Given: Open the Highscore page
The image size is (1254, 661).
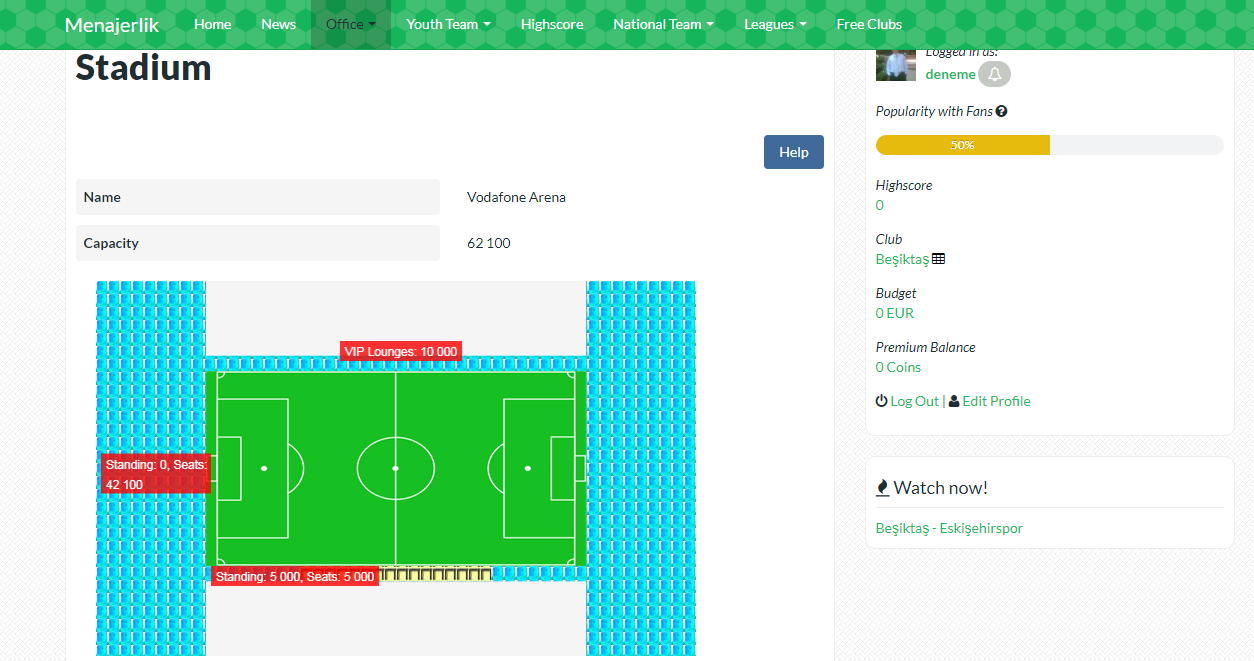Looking at the screenshot, I should tap(552, 24).
